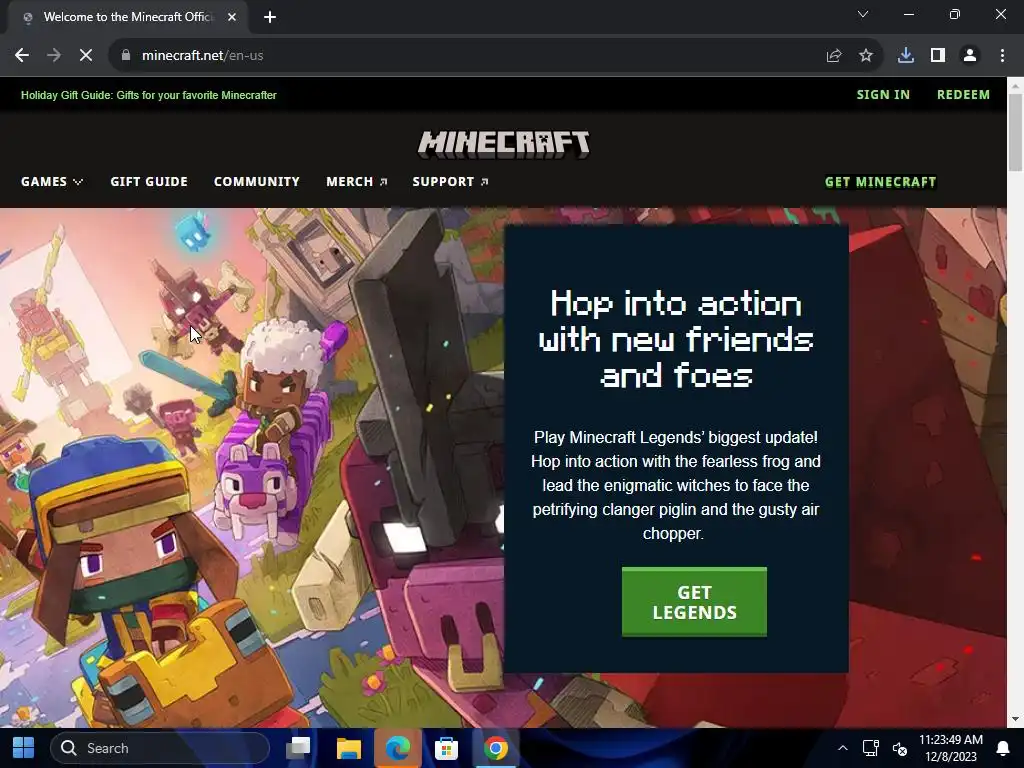Click the browser forward arrow

tap(54, 56)
